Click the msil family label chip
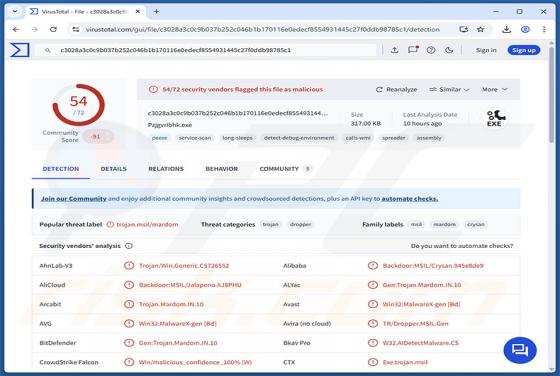 tap(416, 224)
